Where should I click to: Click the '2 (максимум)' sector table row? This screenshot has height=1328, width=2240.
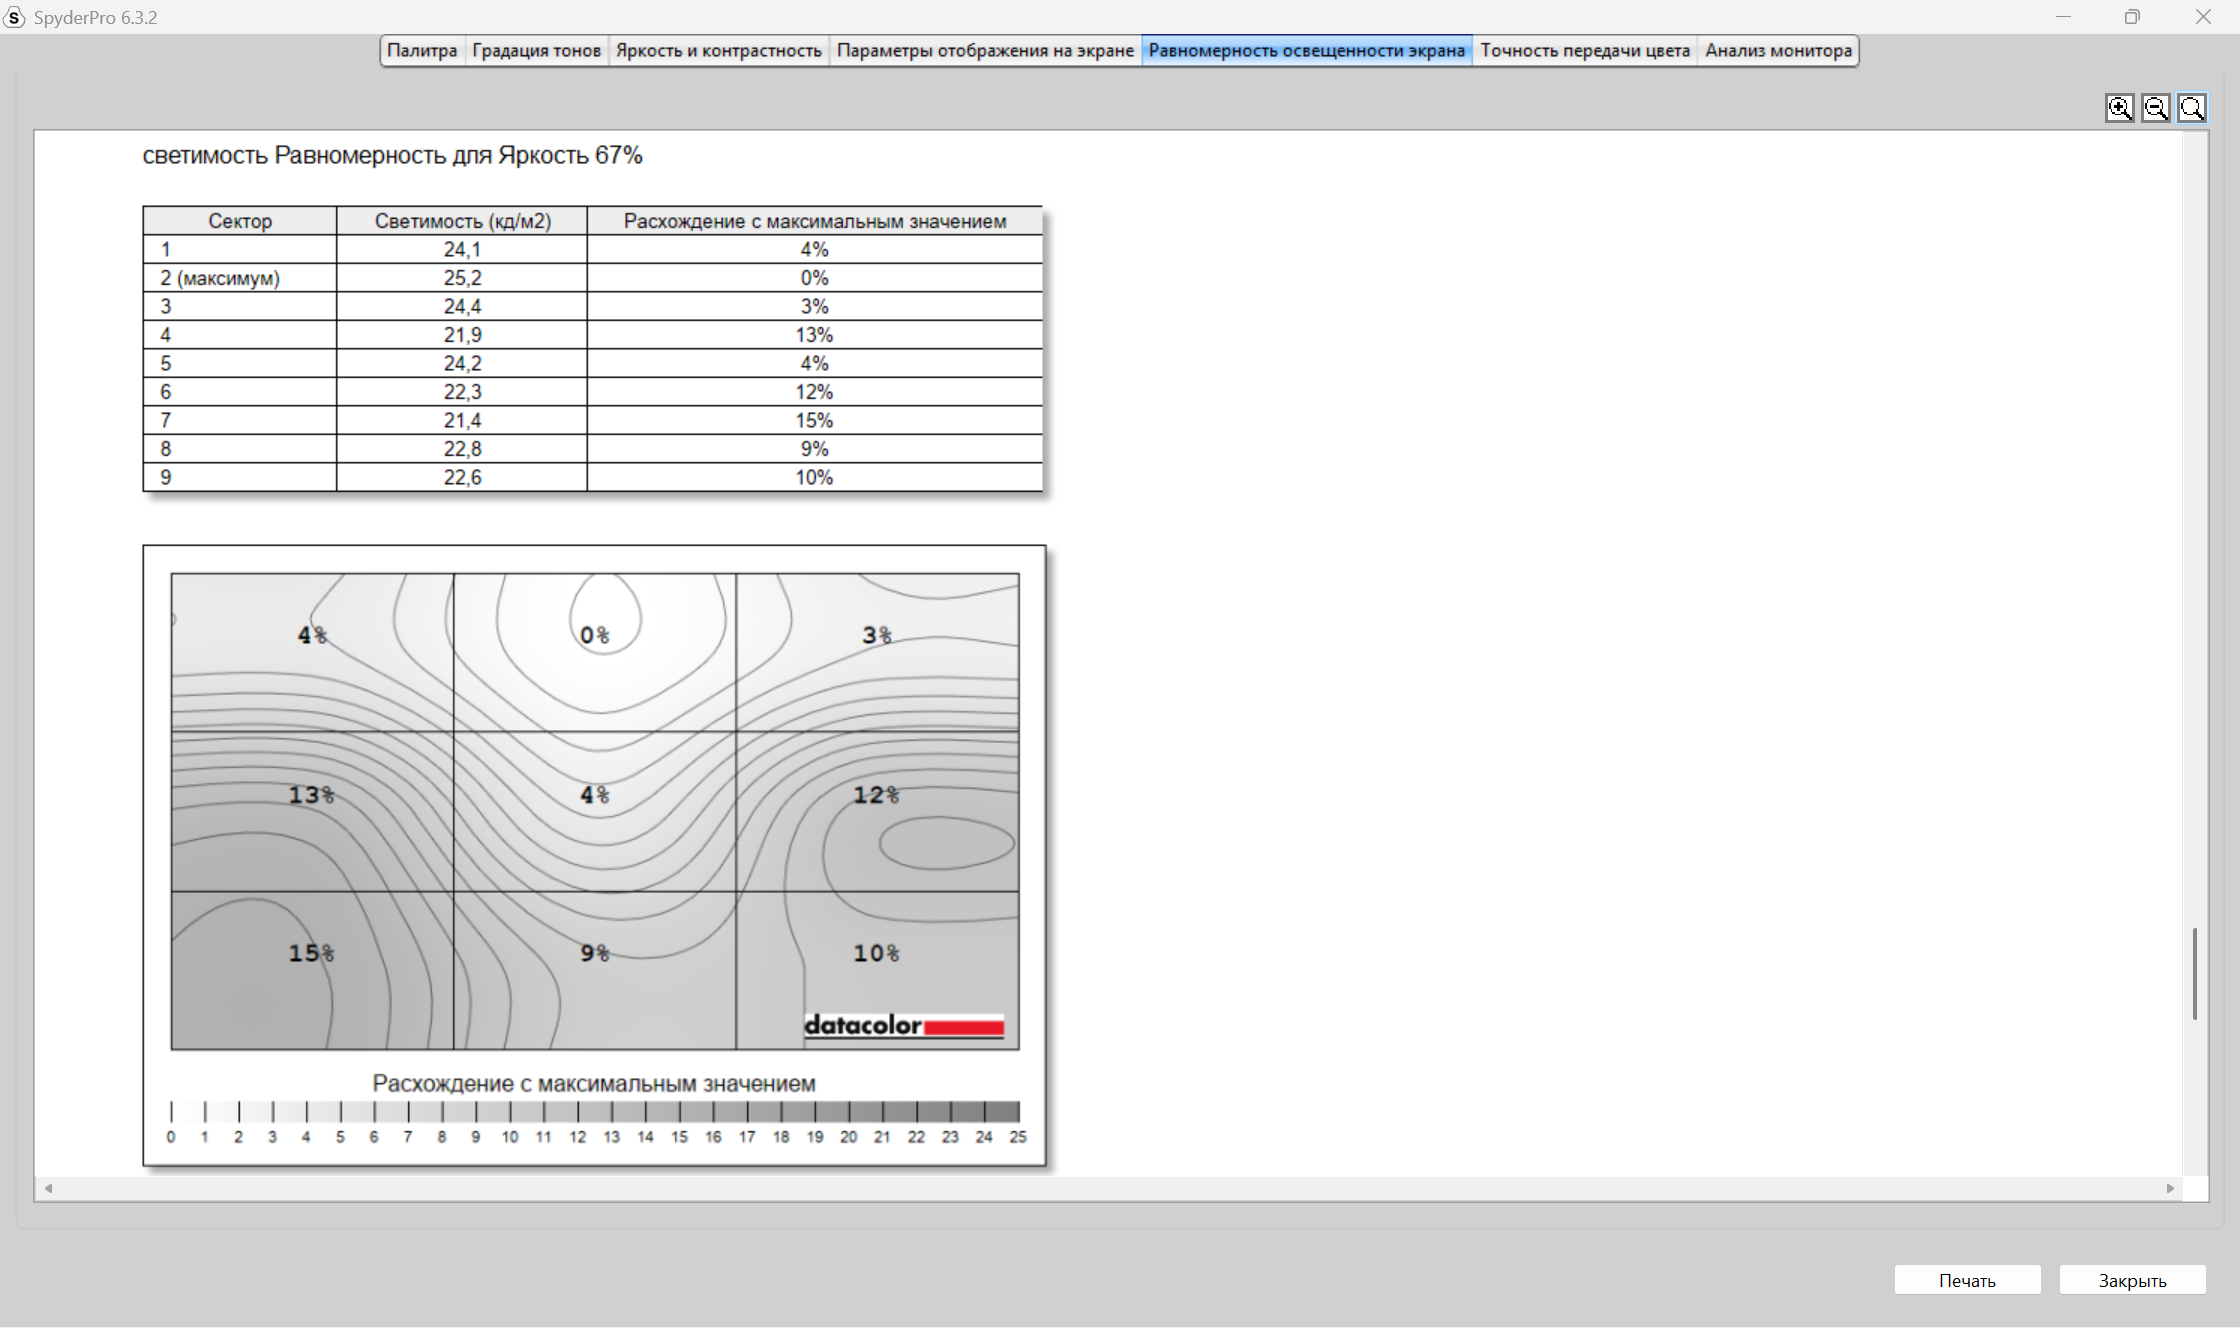pyautogui.click(x=592, y=278)
